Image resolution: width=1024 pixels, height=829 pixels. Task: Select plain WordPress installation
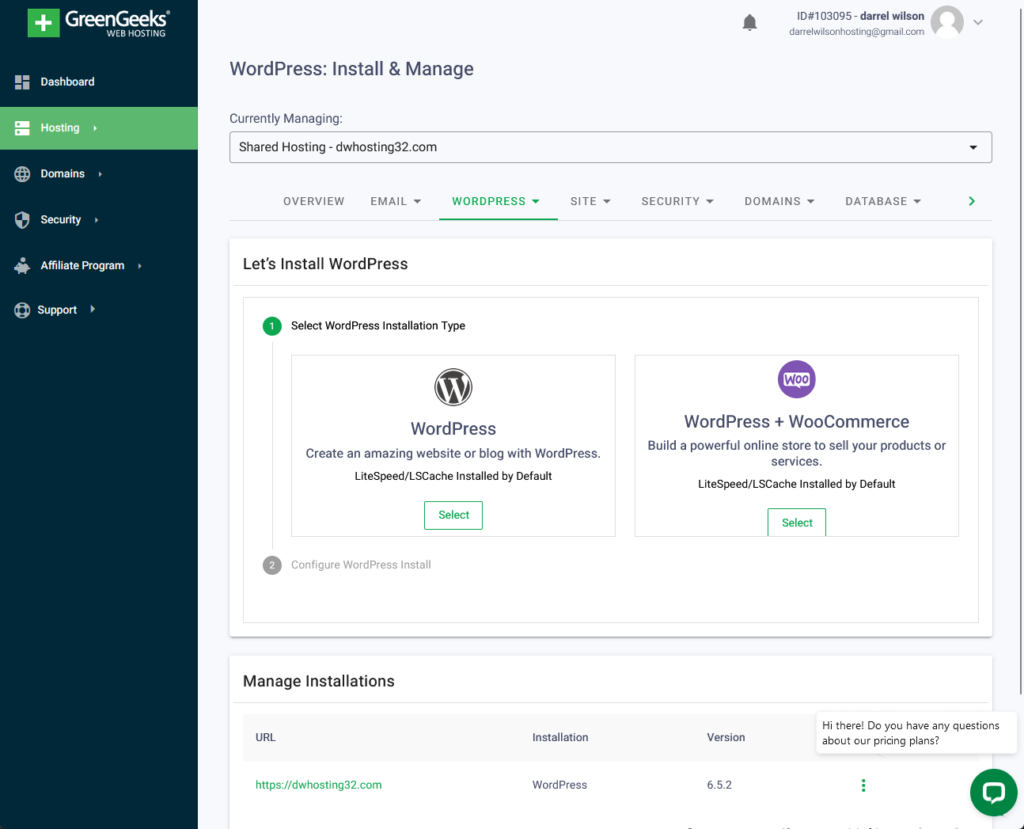[453, 515]
